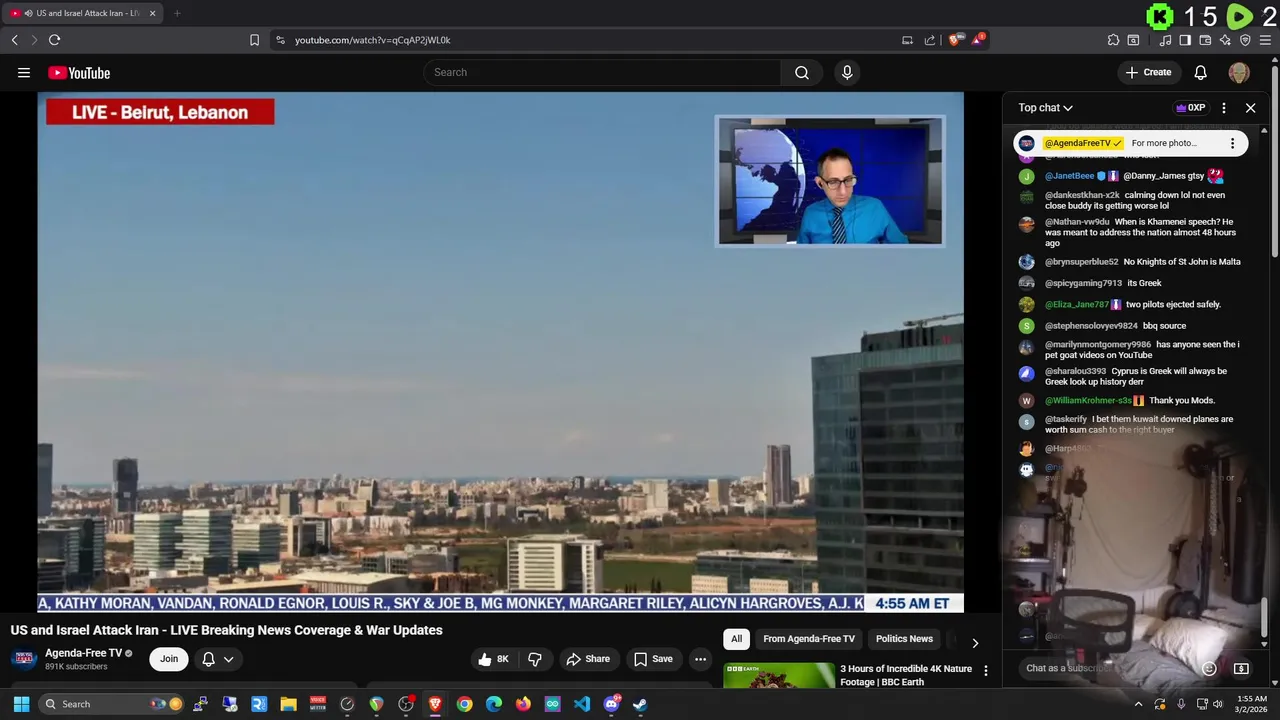Open 0XP points badge in chat
The height and width of the screenshot is (720, 1280).
pos(1191,108)
